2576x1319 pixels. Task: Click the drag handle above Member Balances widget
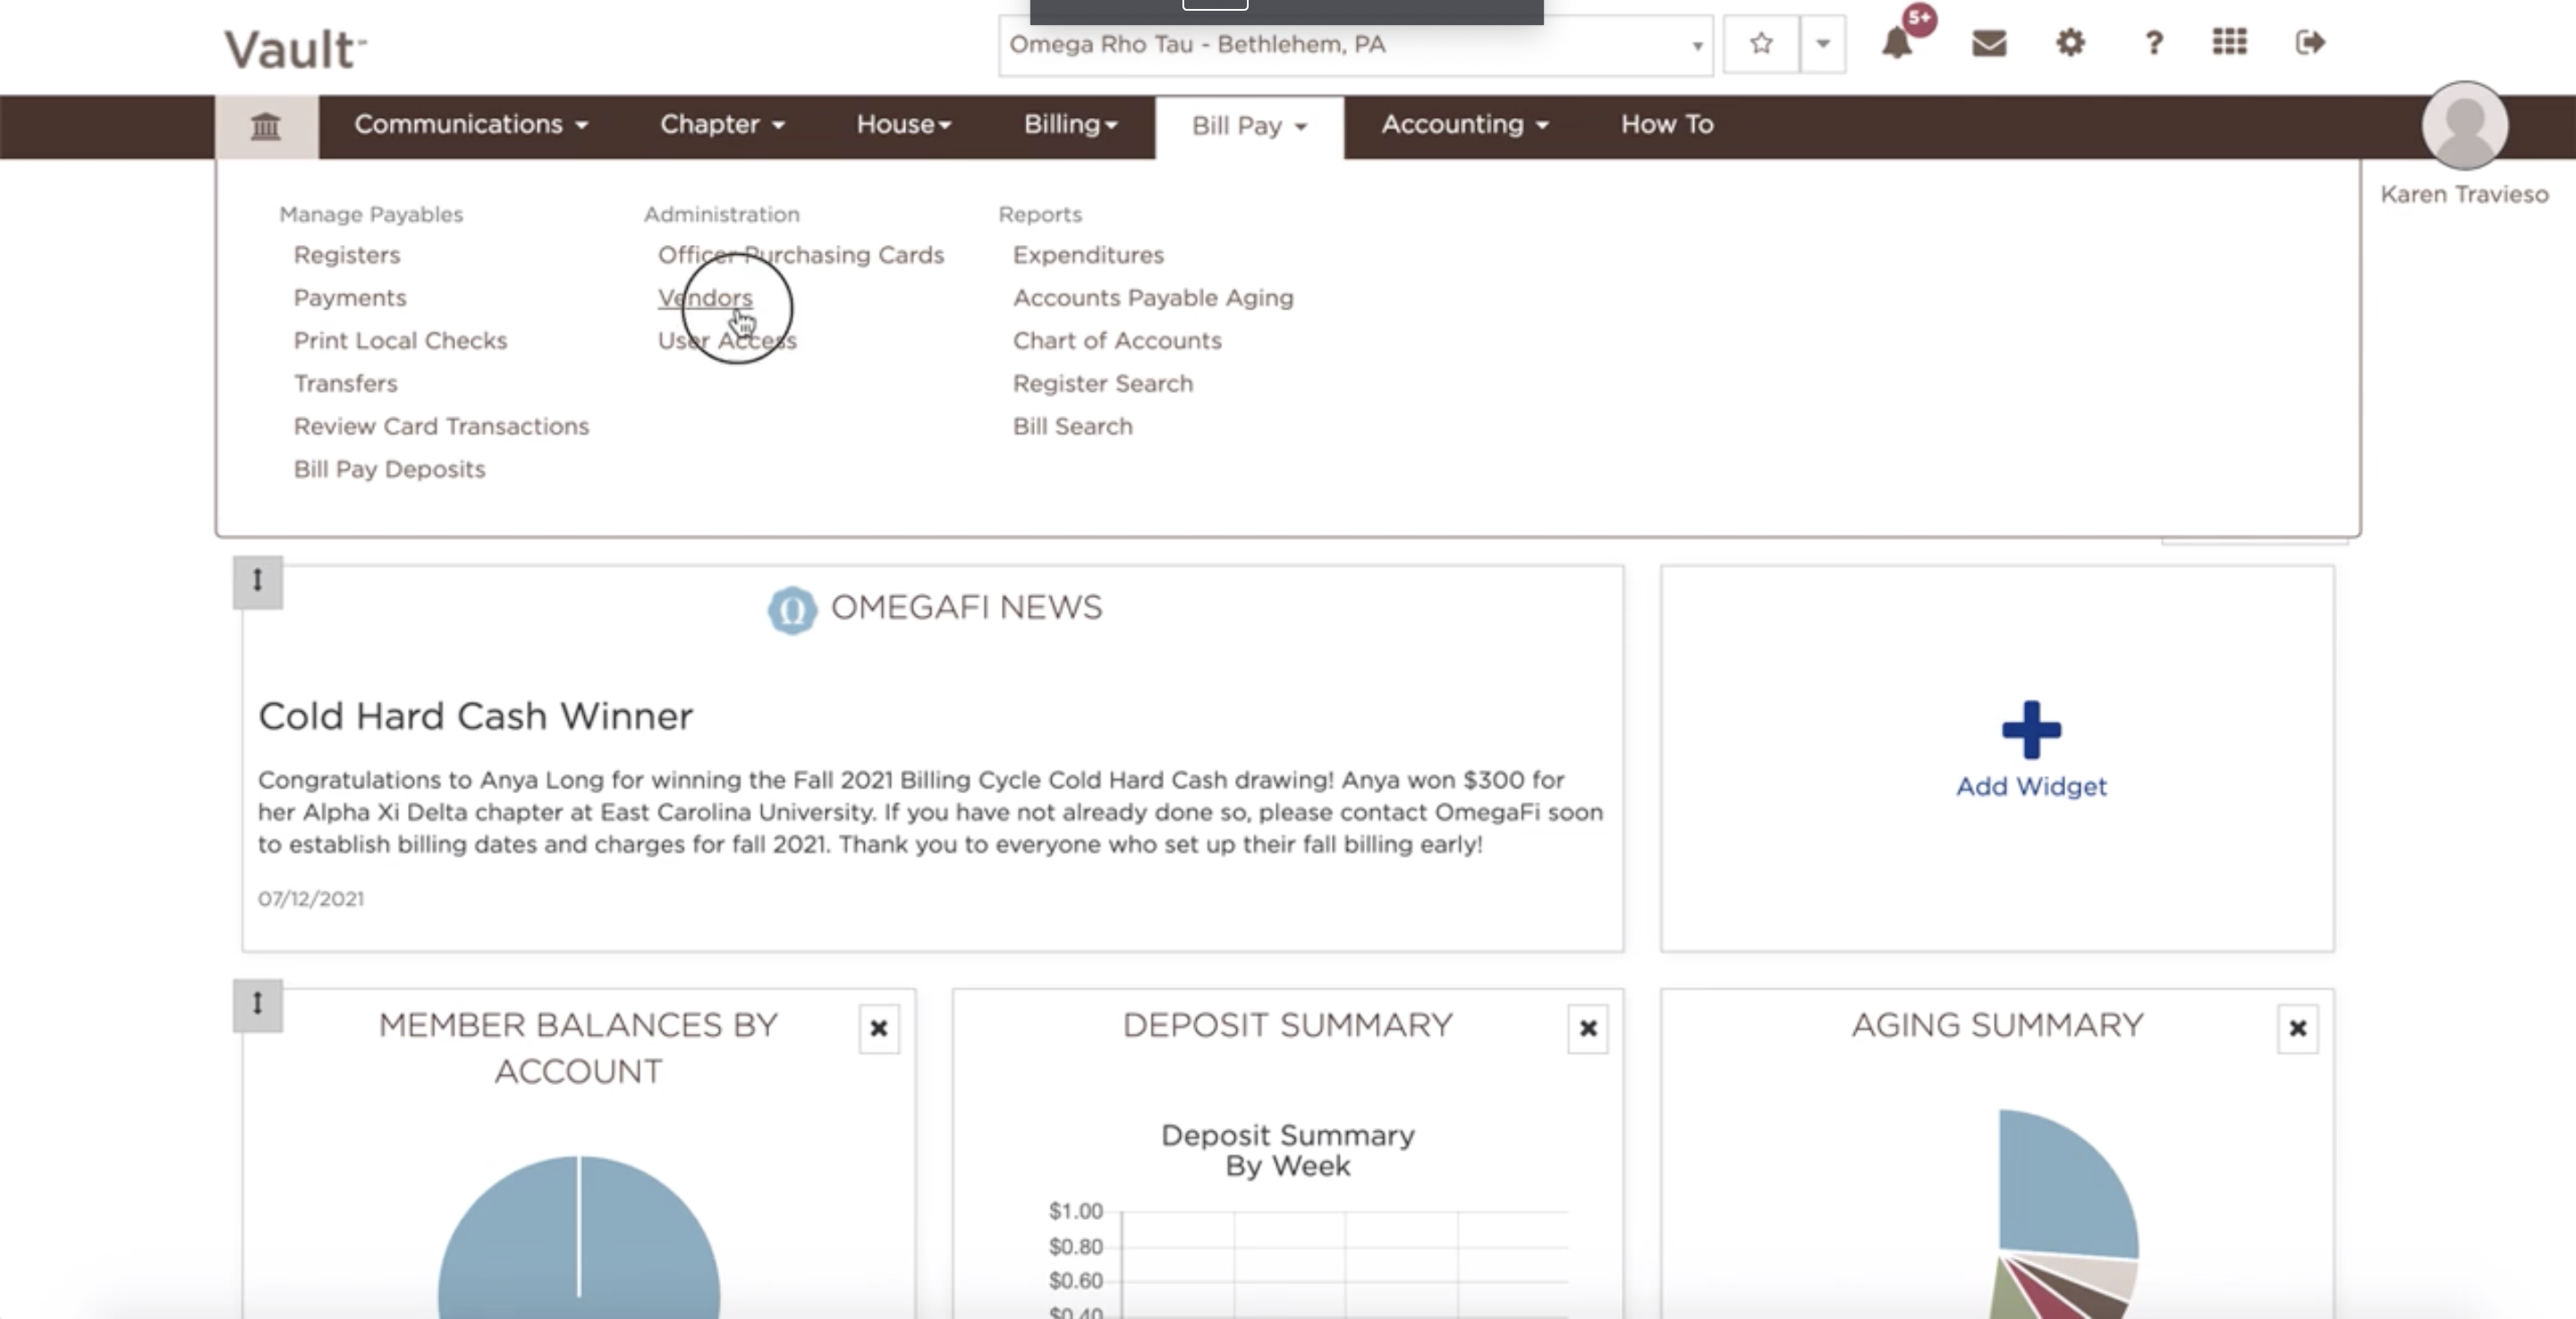[257, 1005]
